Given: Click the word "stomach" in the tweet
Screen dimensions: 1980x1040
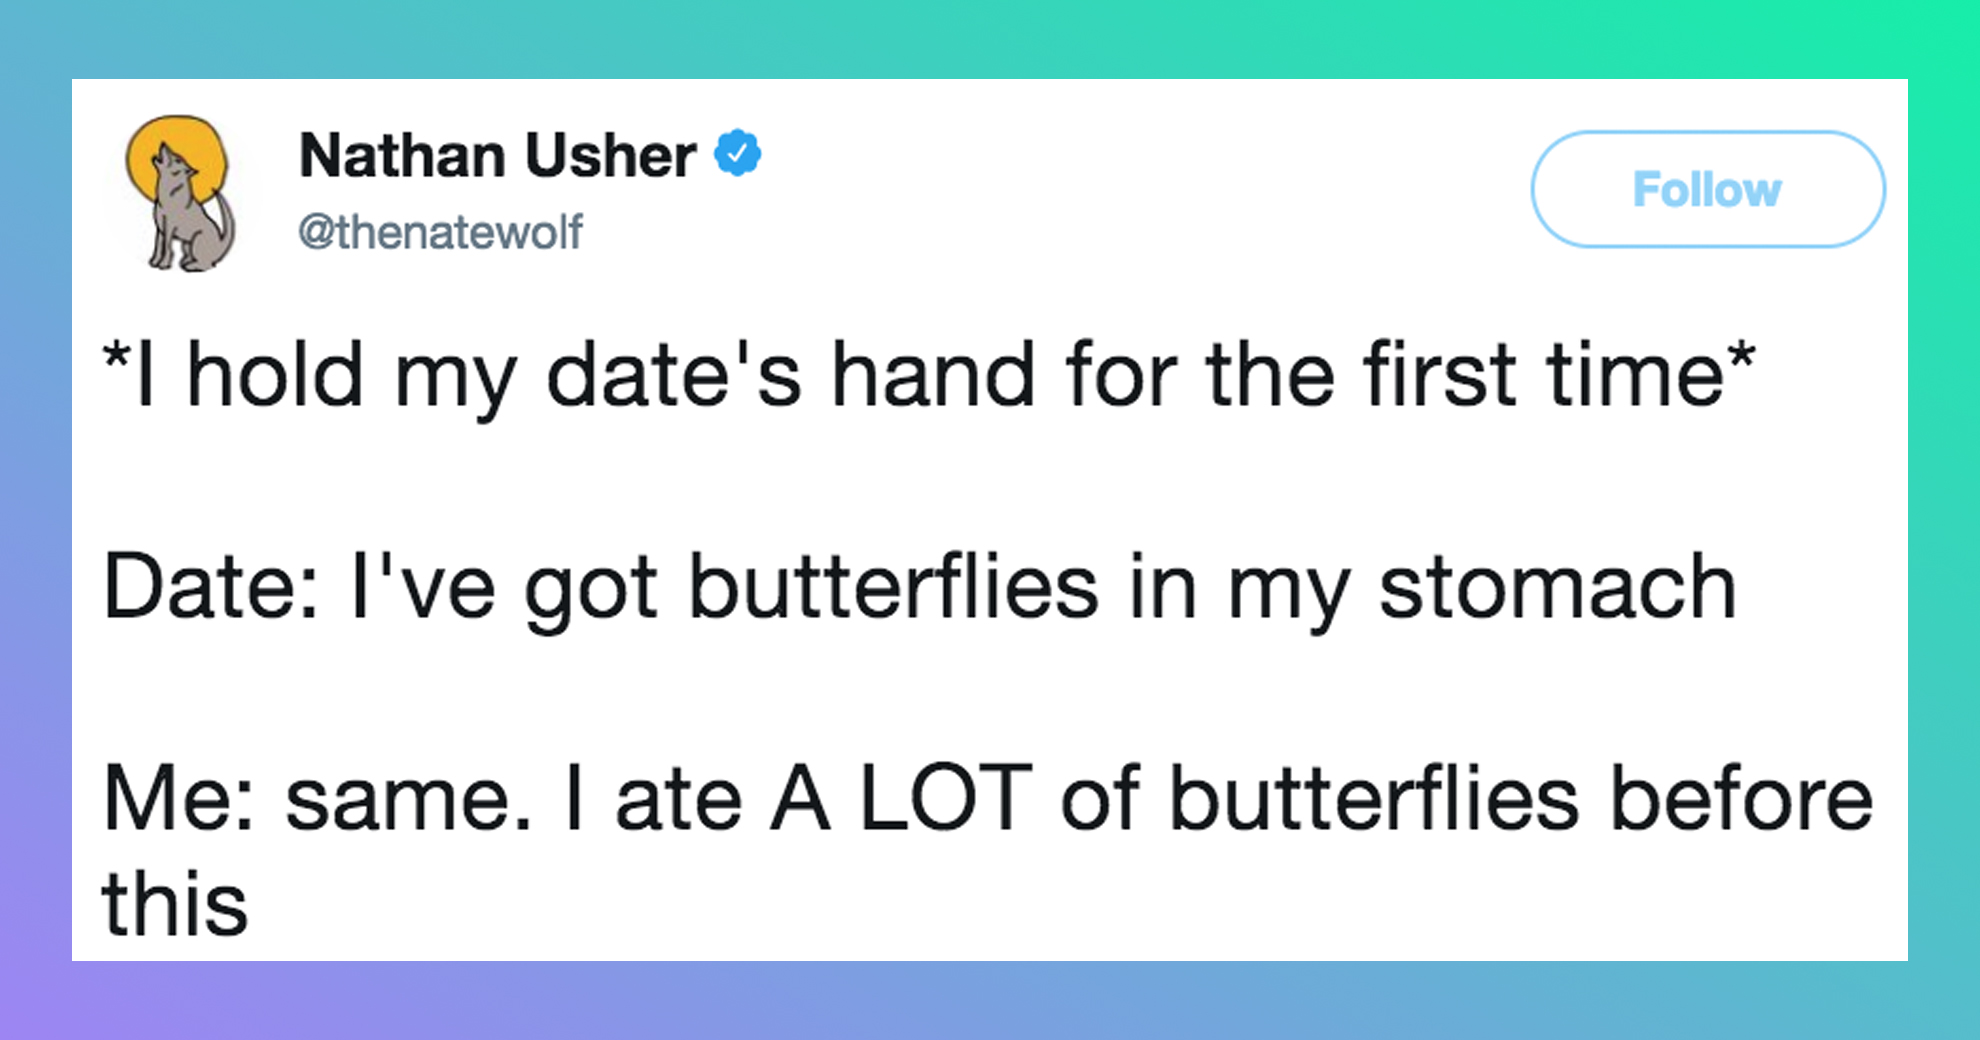Looking at the screenshot, I should point(1557,588).
